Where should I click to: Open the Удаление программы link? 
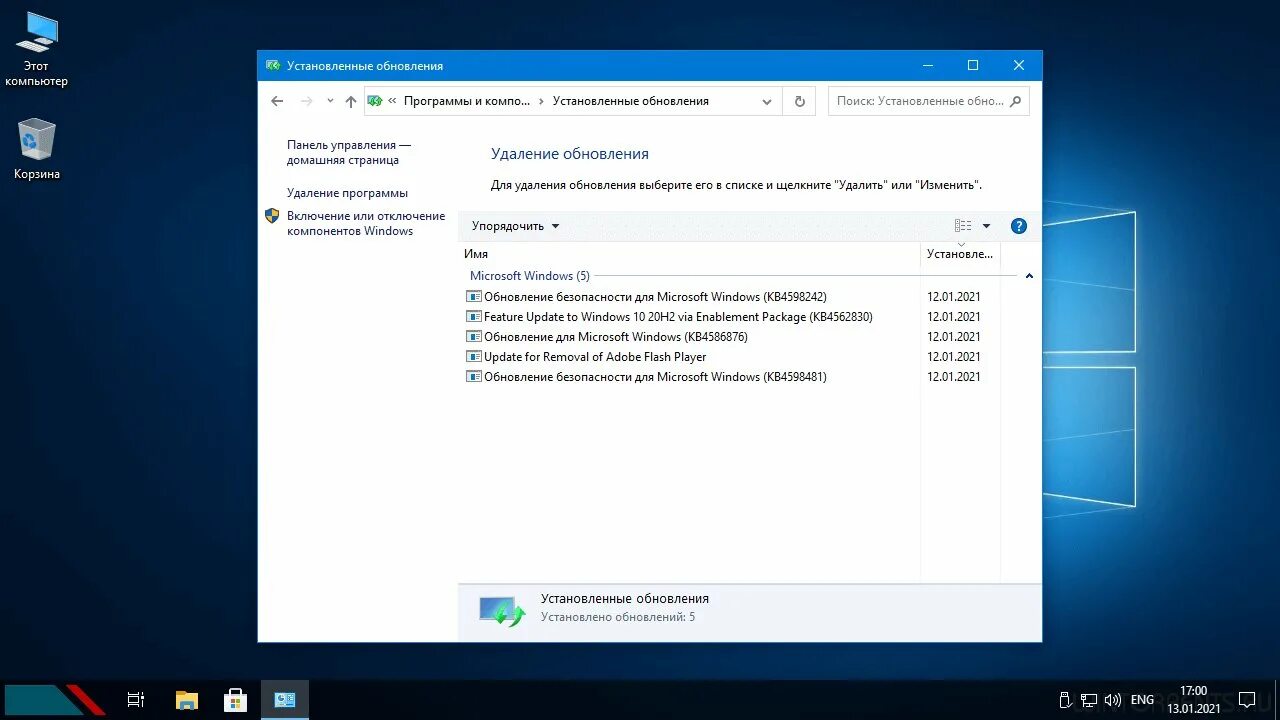click(347, 193)
